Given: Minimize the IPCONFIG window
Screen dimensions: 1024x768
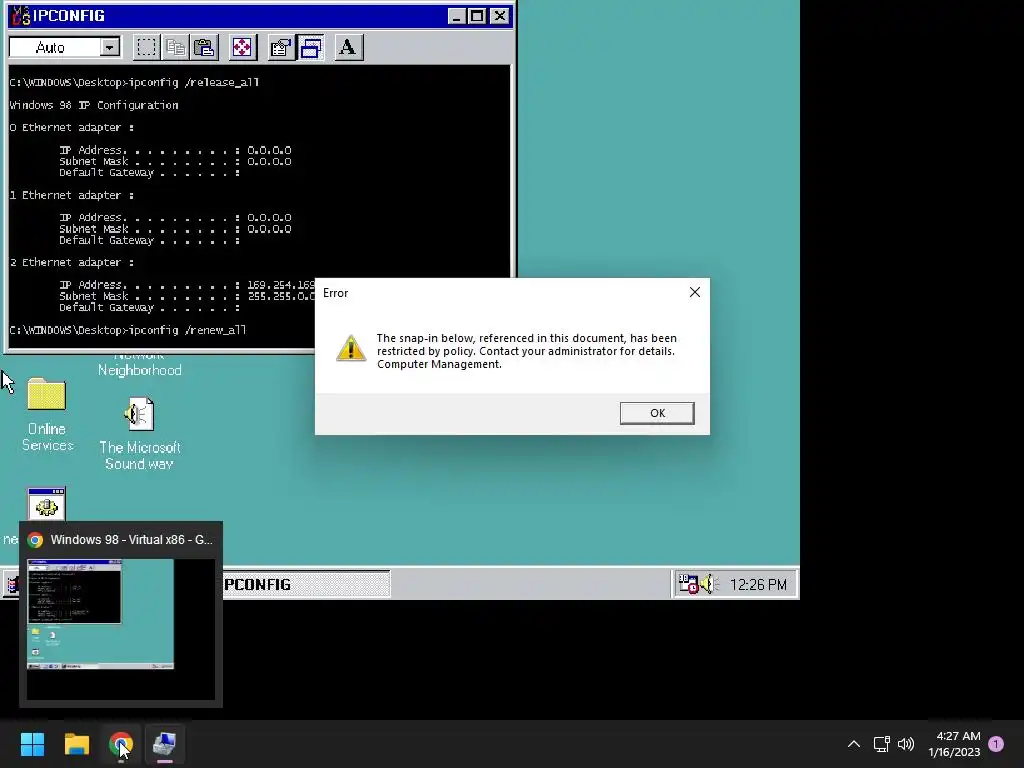Looking at the screenshot, I should pyautogui.click(x=456, y=16).
